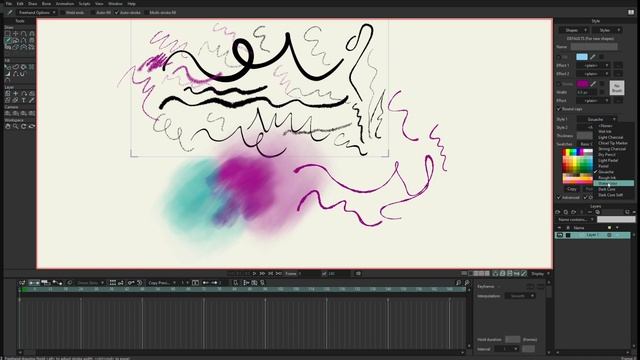Pick the Eyedropper tool in Layer tools
The image size is (640, 360).
coord(31,100)
